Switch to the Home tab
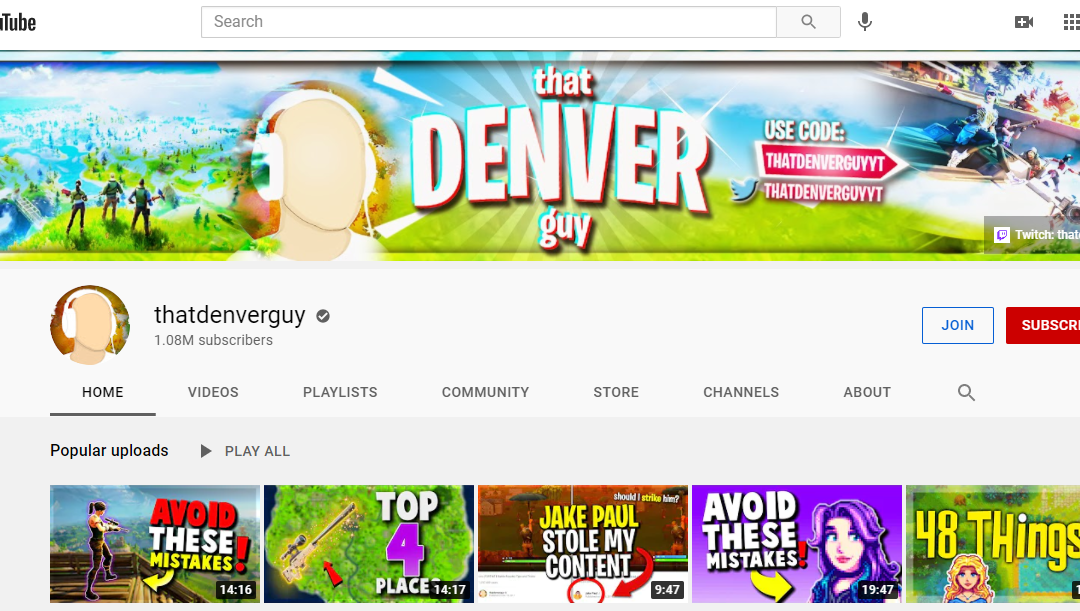 tap(103, 393)
